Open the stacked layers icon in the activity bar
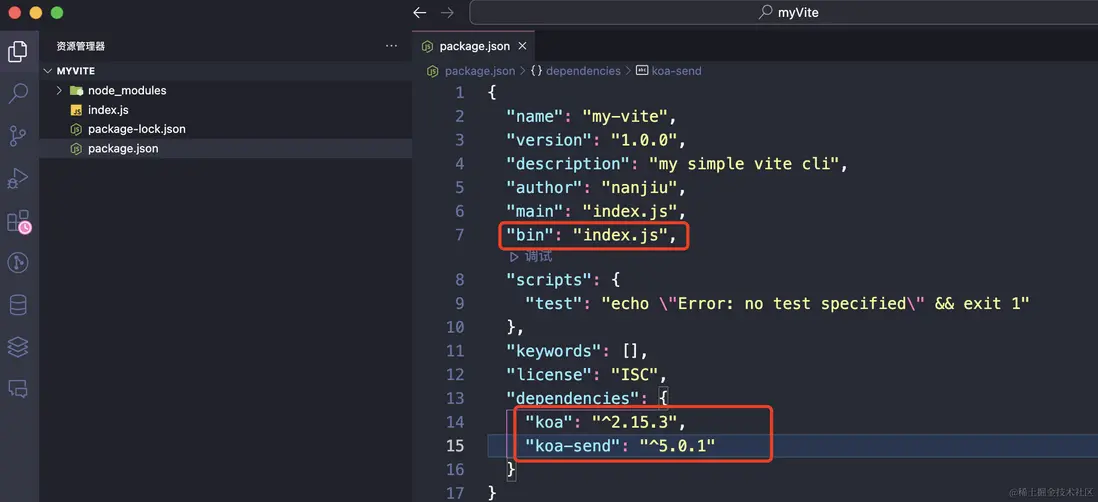Screen dimensions: 1098x502 18,346
